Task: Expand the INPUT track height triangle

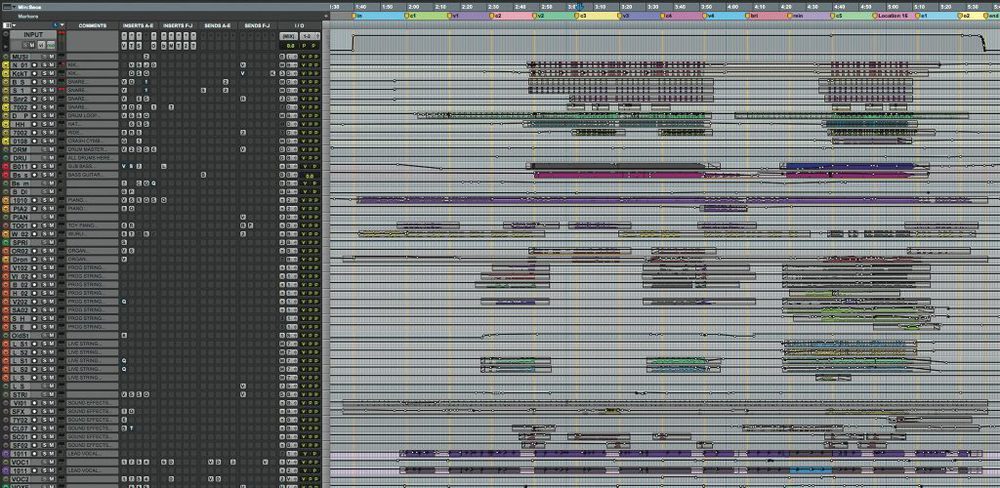Action: coord(6,47)
